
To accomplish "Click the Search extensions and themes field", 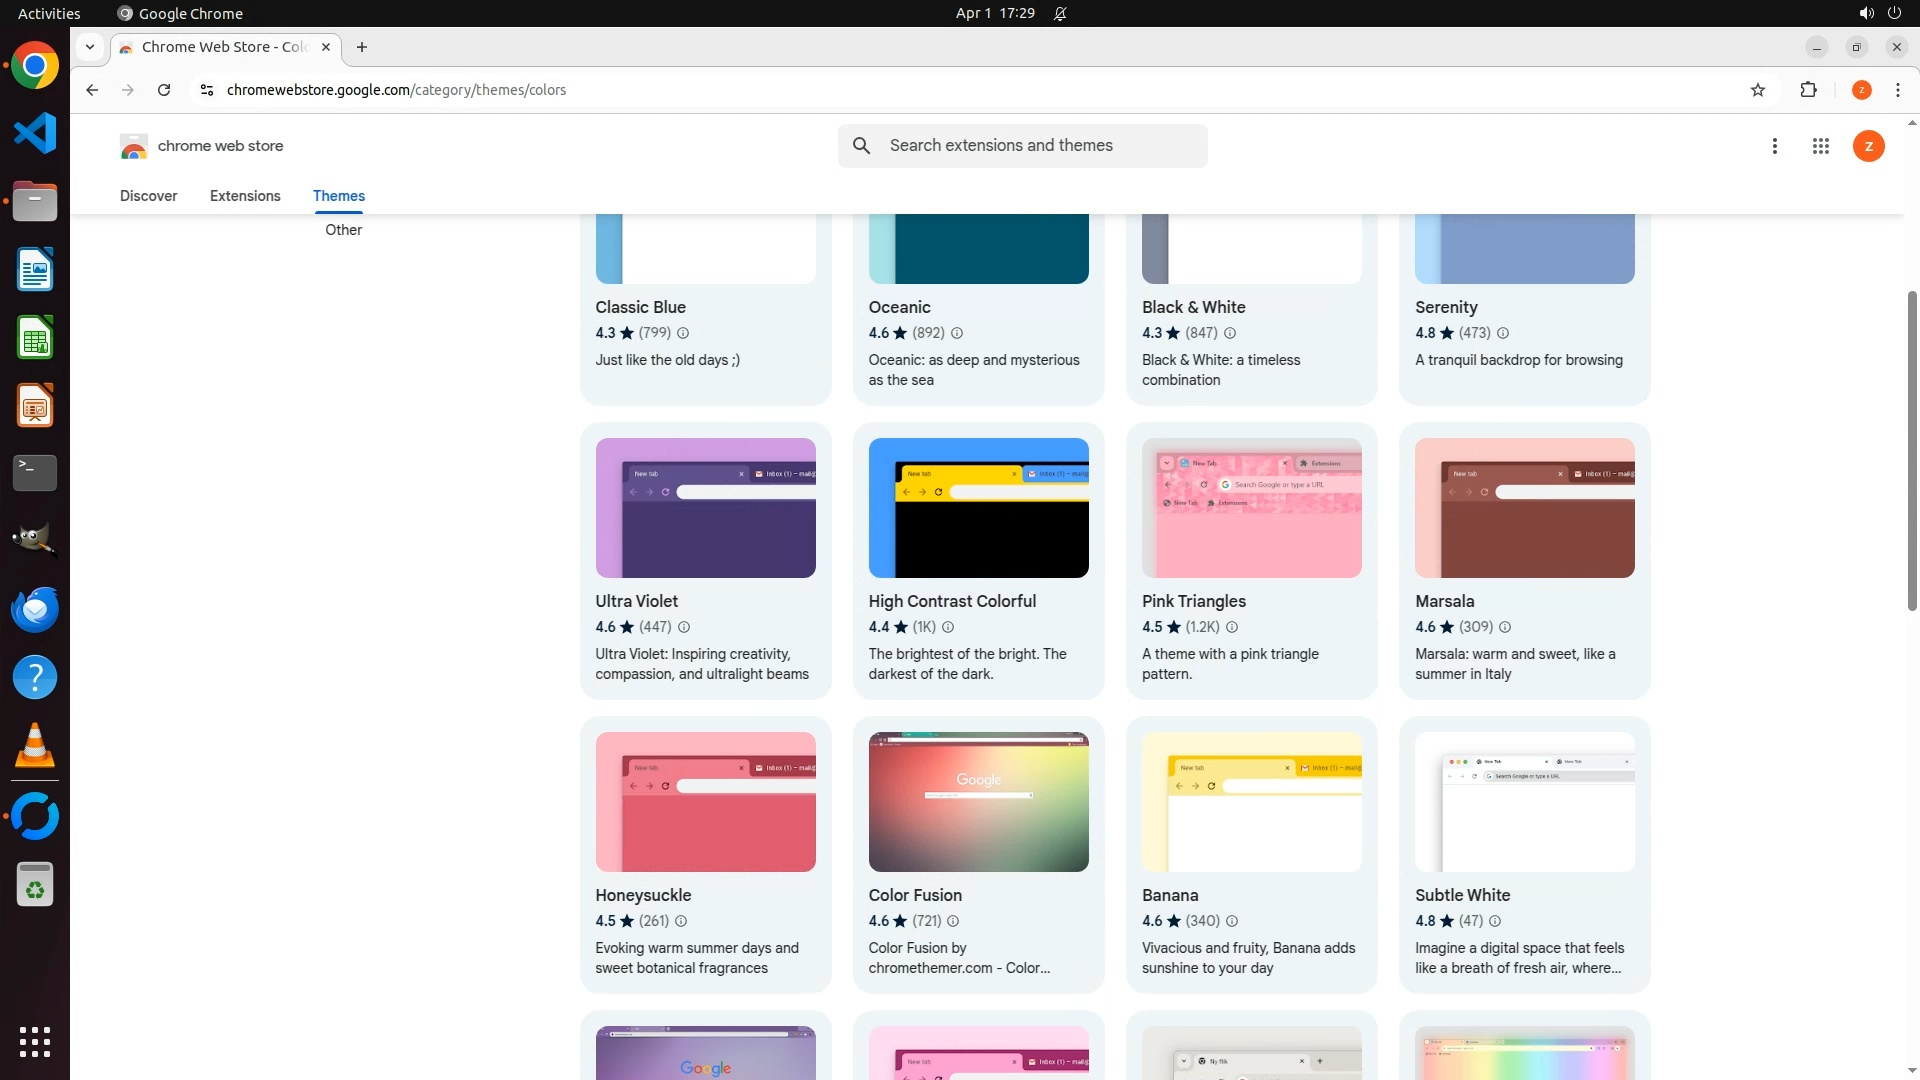I will tap(1040, 146).
